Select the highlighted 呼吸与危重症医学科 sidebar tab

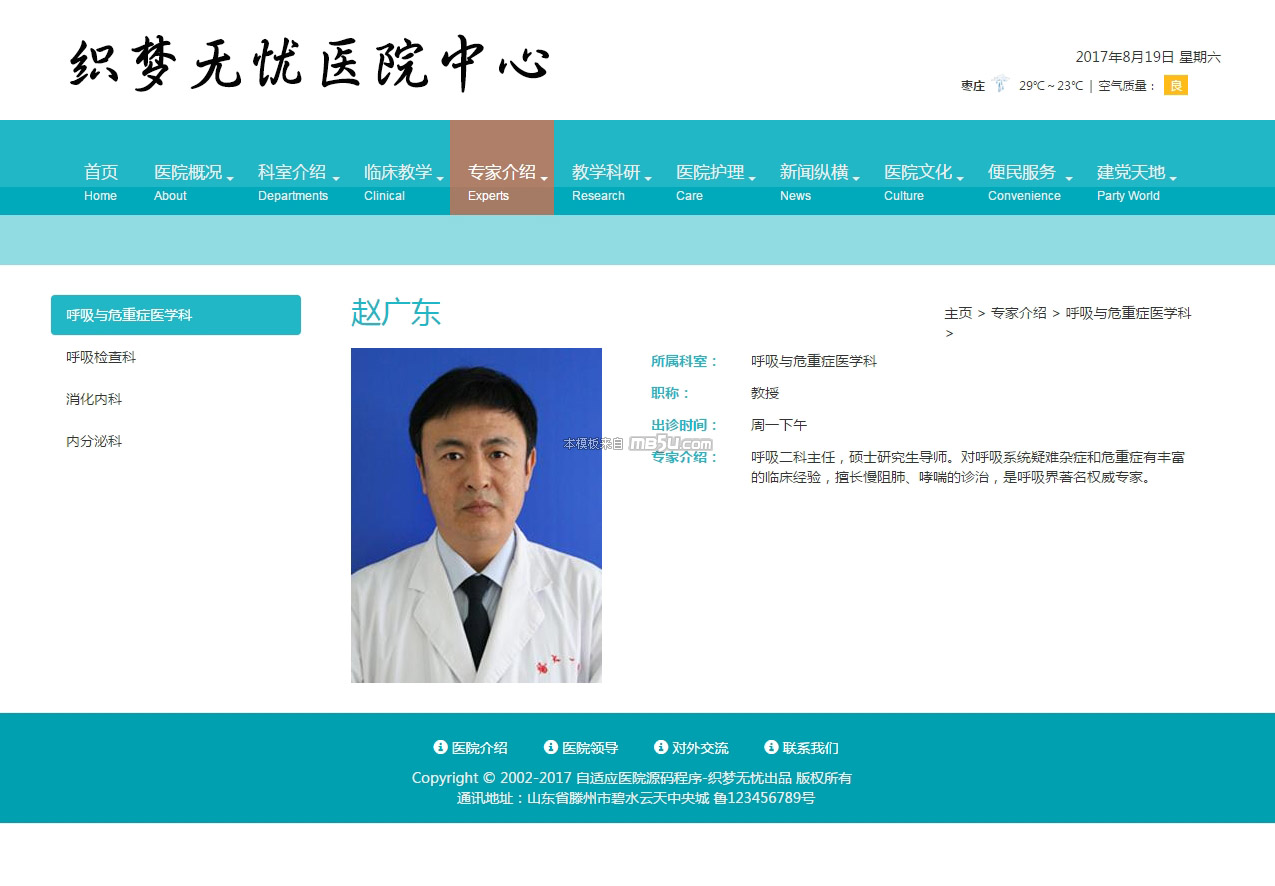[x=175, y=315]
